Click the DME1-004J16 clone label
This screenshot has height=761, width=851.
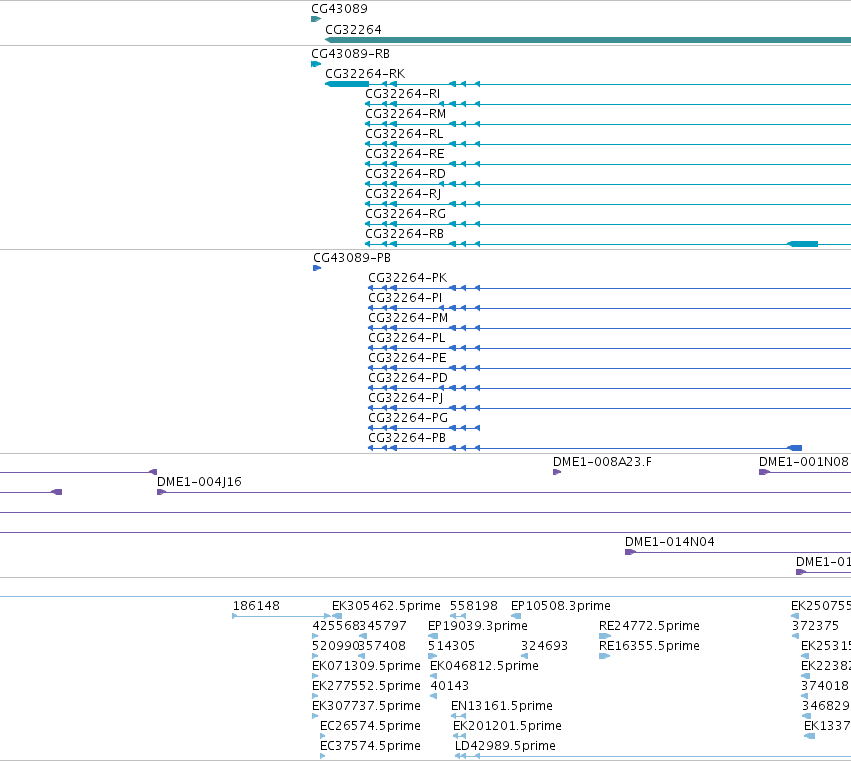(199, 482)
